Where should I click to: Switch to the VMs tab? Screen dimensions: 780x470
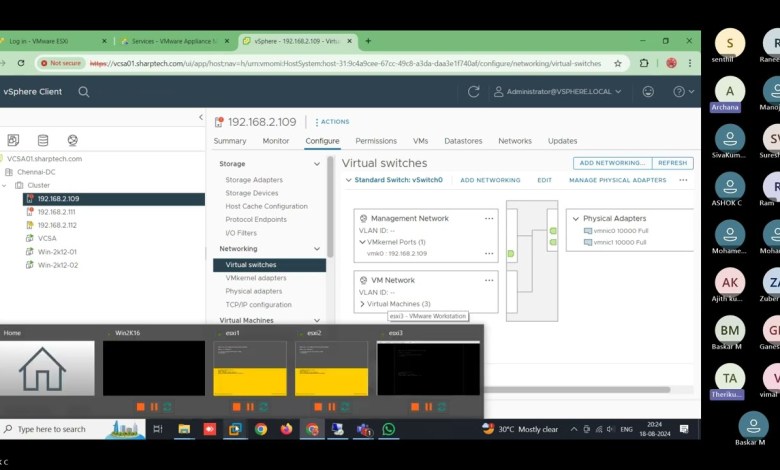point(420,141)
